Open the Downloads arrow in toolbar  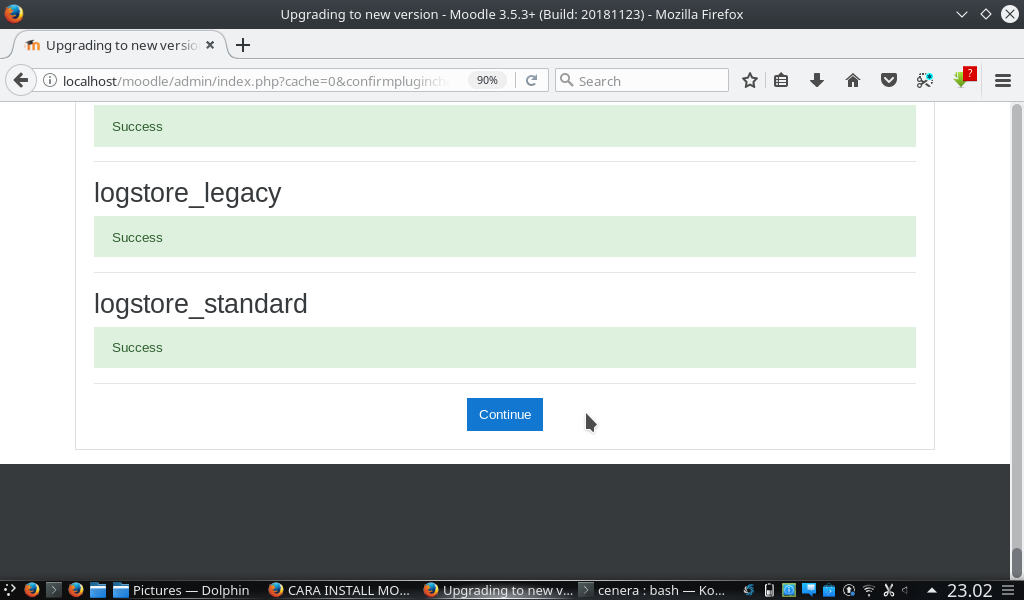click(x=816, y=80)
